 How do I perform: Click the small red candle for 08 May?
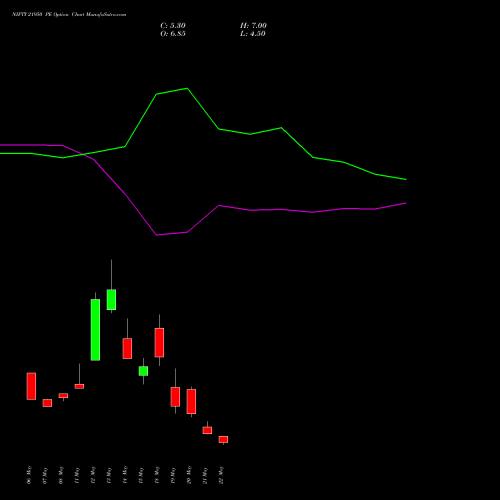click(x=63, y=396)
